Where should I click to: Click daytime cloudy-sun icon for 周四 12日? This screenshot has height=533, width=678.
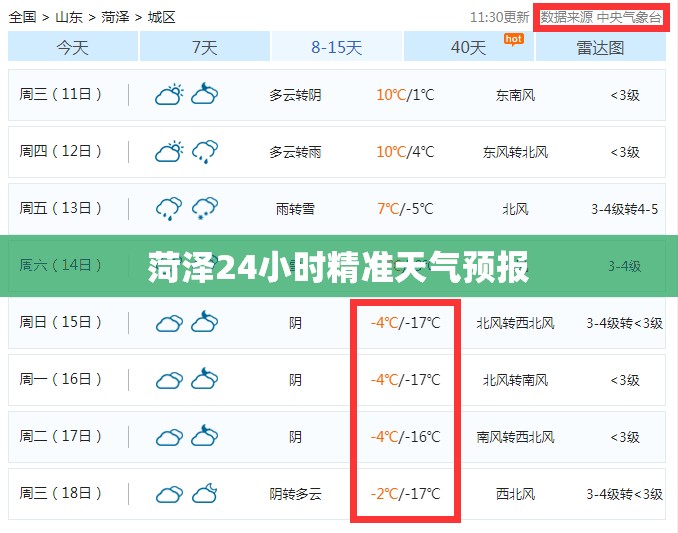coord(169,151)
